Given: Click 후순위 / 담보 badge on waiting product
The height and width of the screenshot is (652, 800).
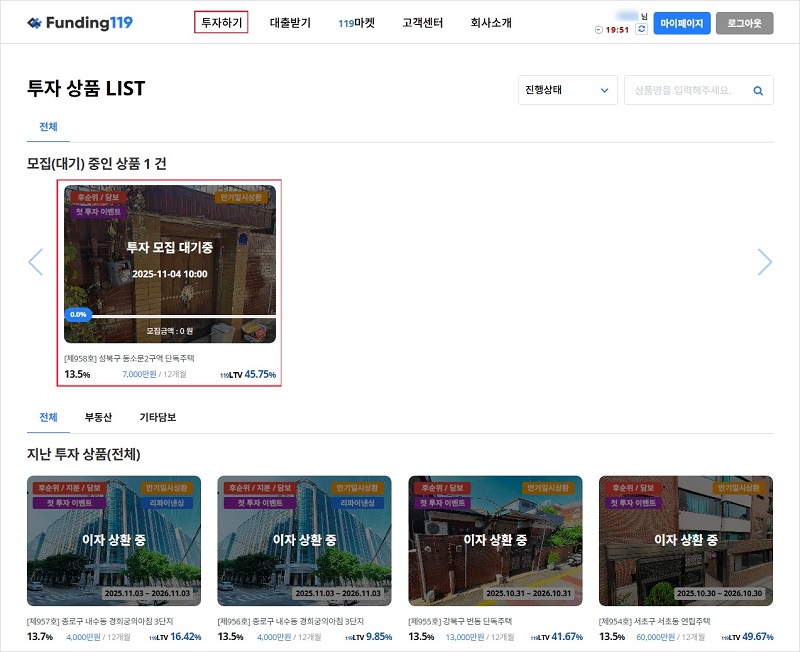Looking at the screenshot, I should coord(98,197).
